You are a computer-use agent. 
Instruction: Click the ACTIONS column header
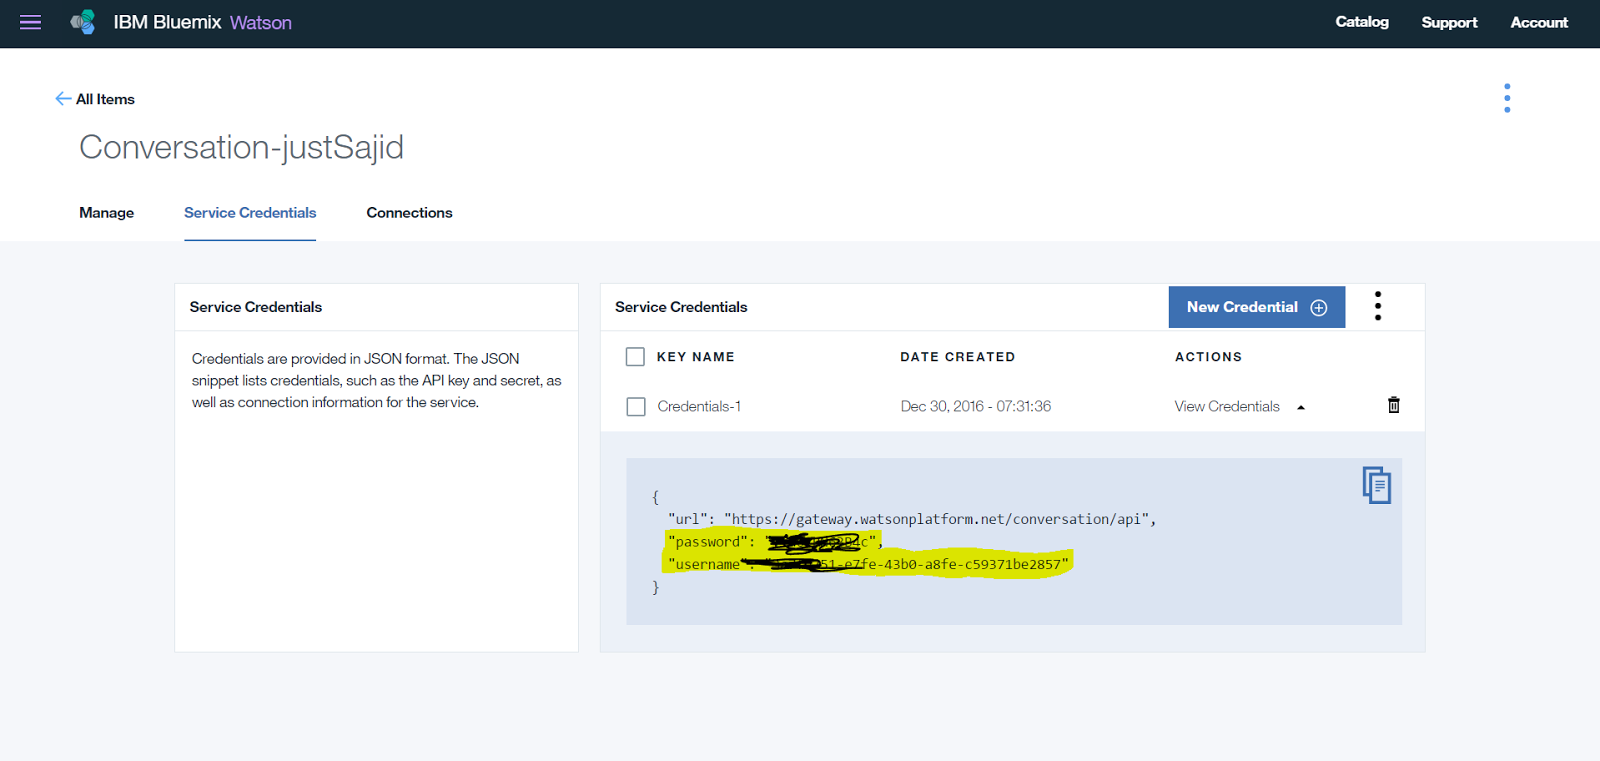tap(1208, 357)
